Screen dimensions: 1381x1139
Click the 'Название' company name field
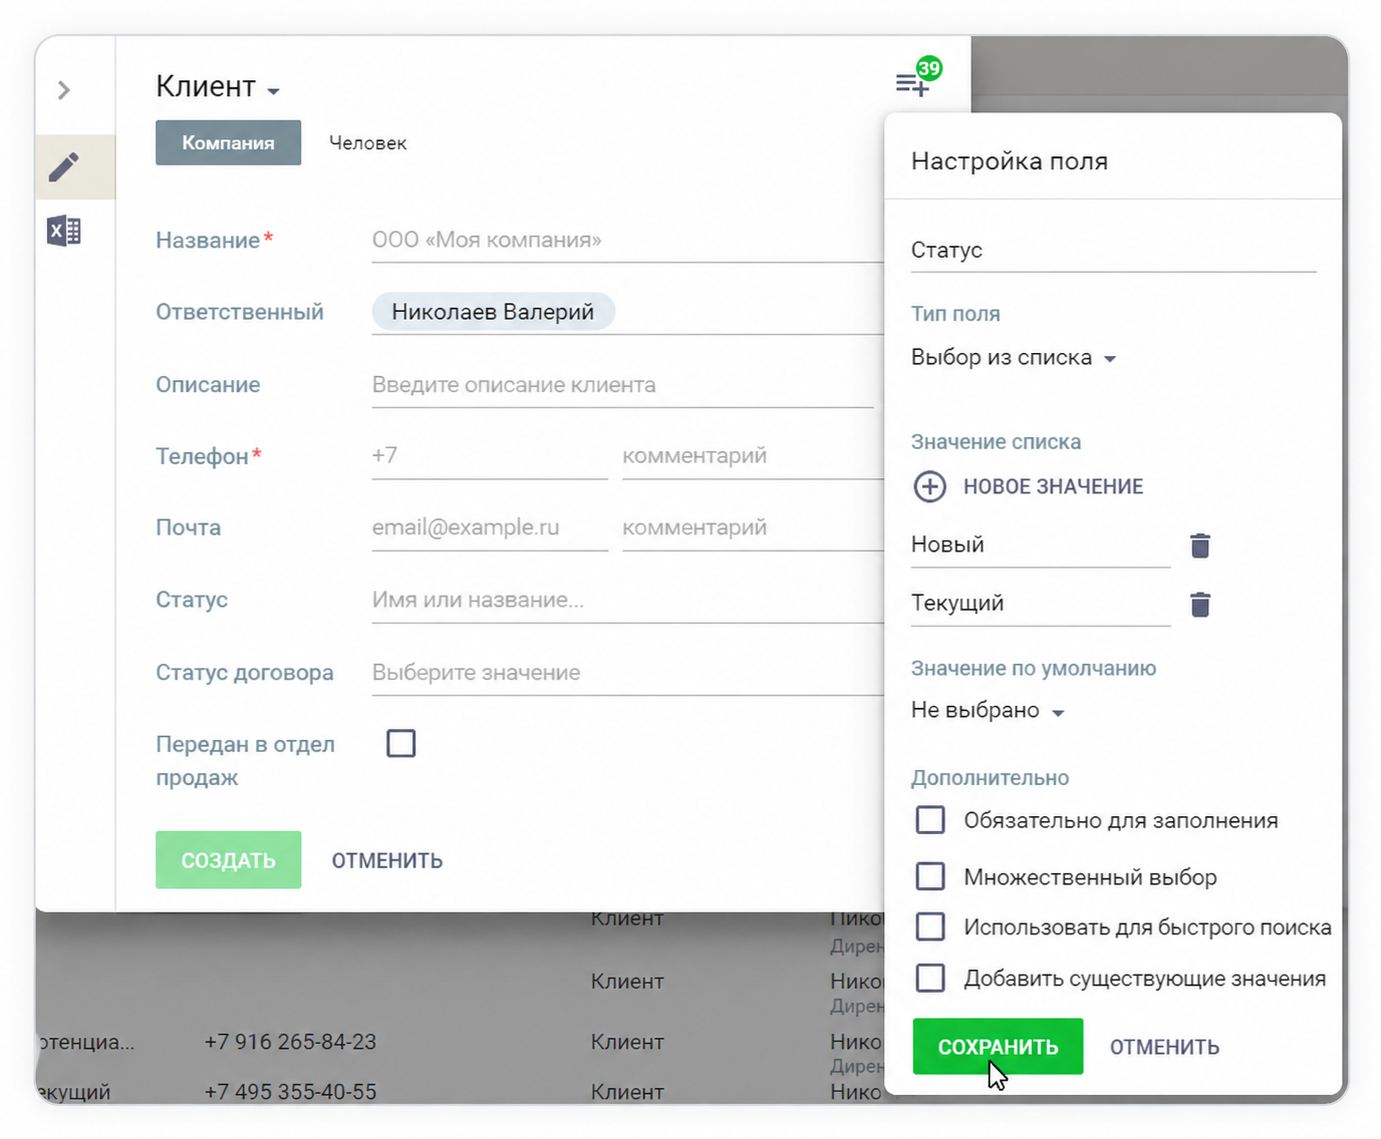(627, 241)
